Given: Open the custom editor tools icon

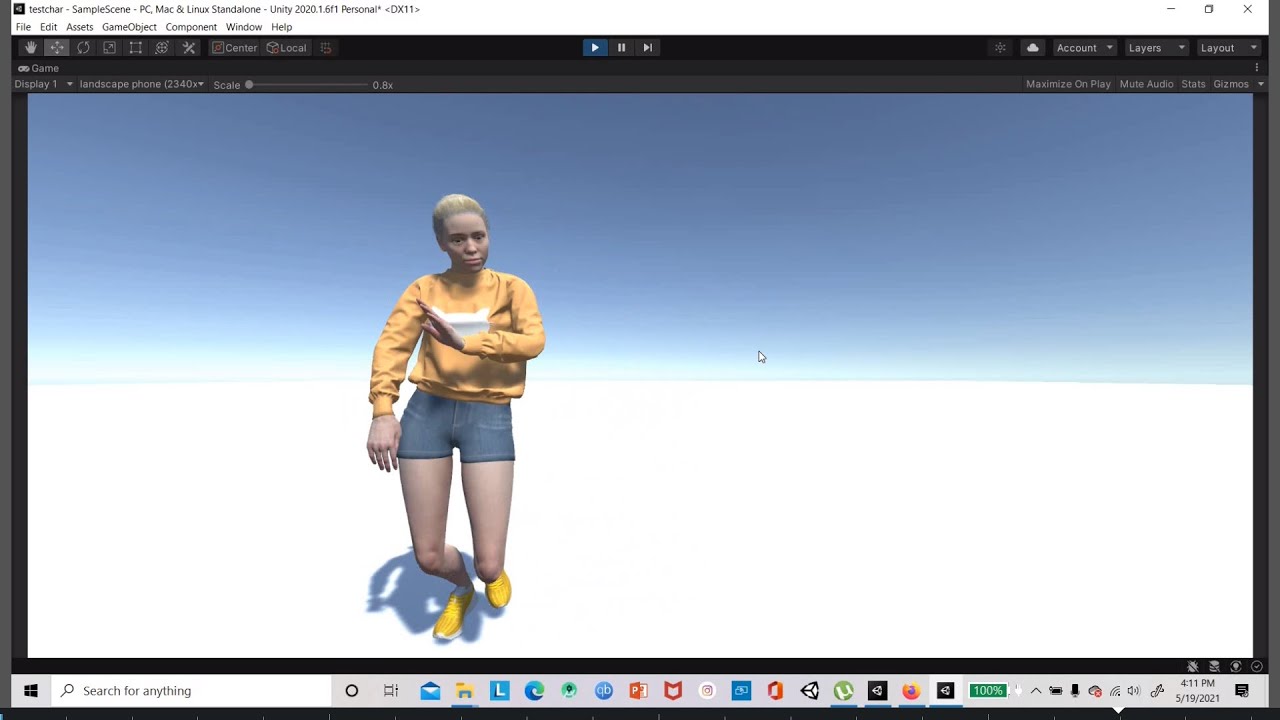Looking at the screenshot, I should [188, 48].
